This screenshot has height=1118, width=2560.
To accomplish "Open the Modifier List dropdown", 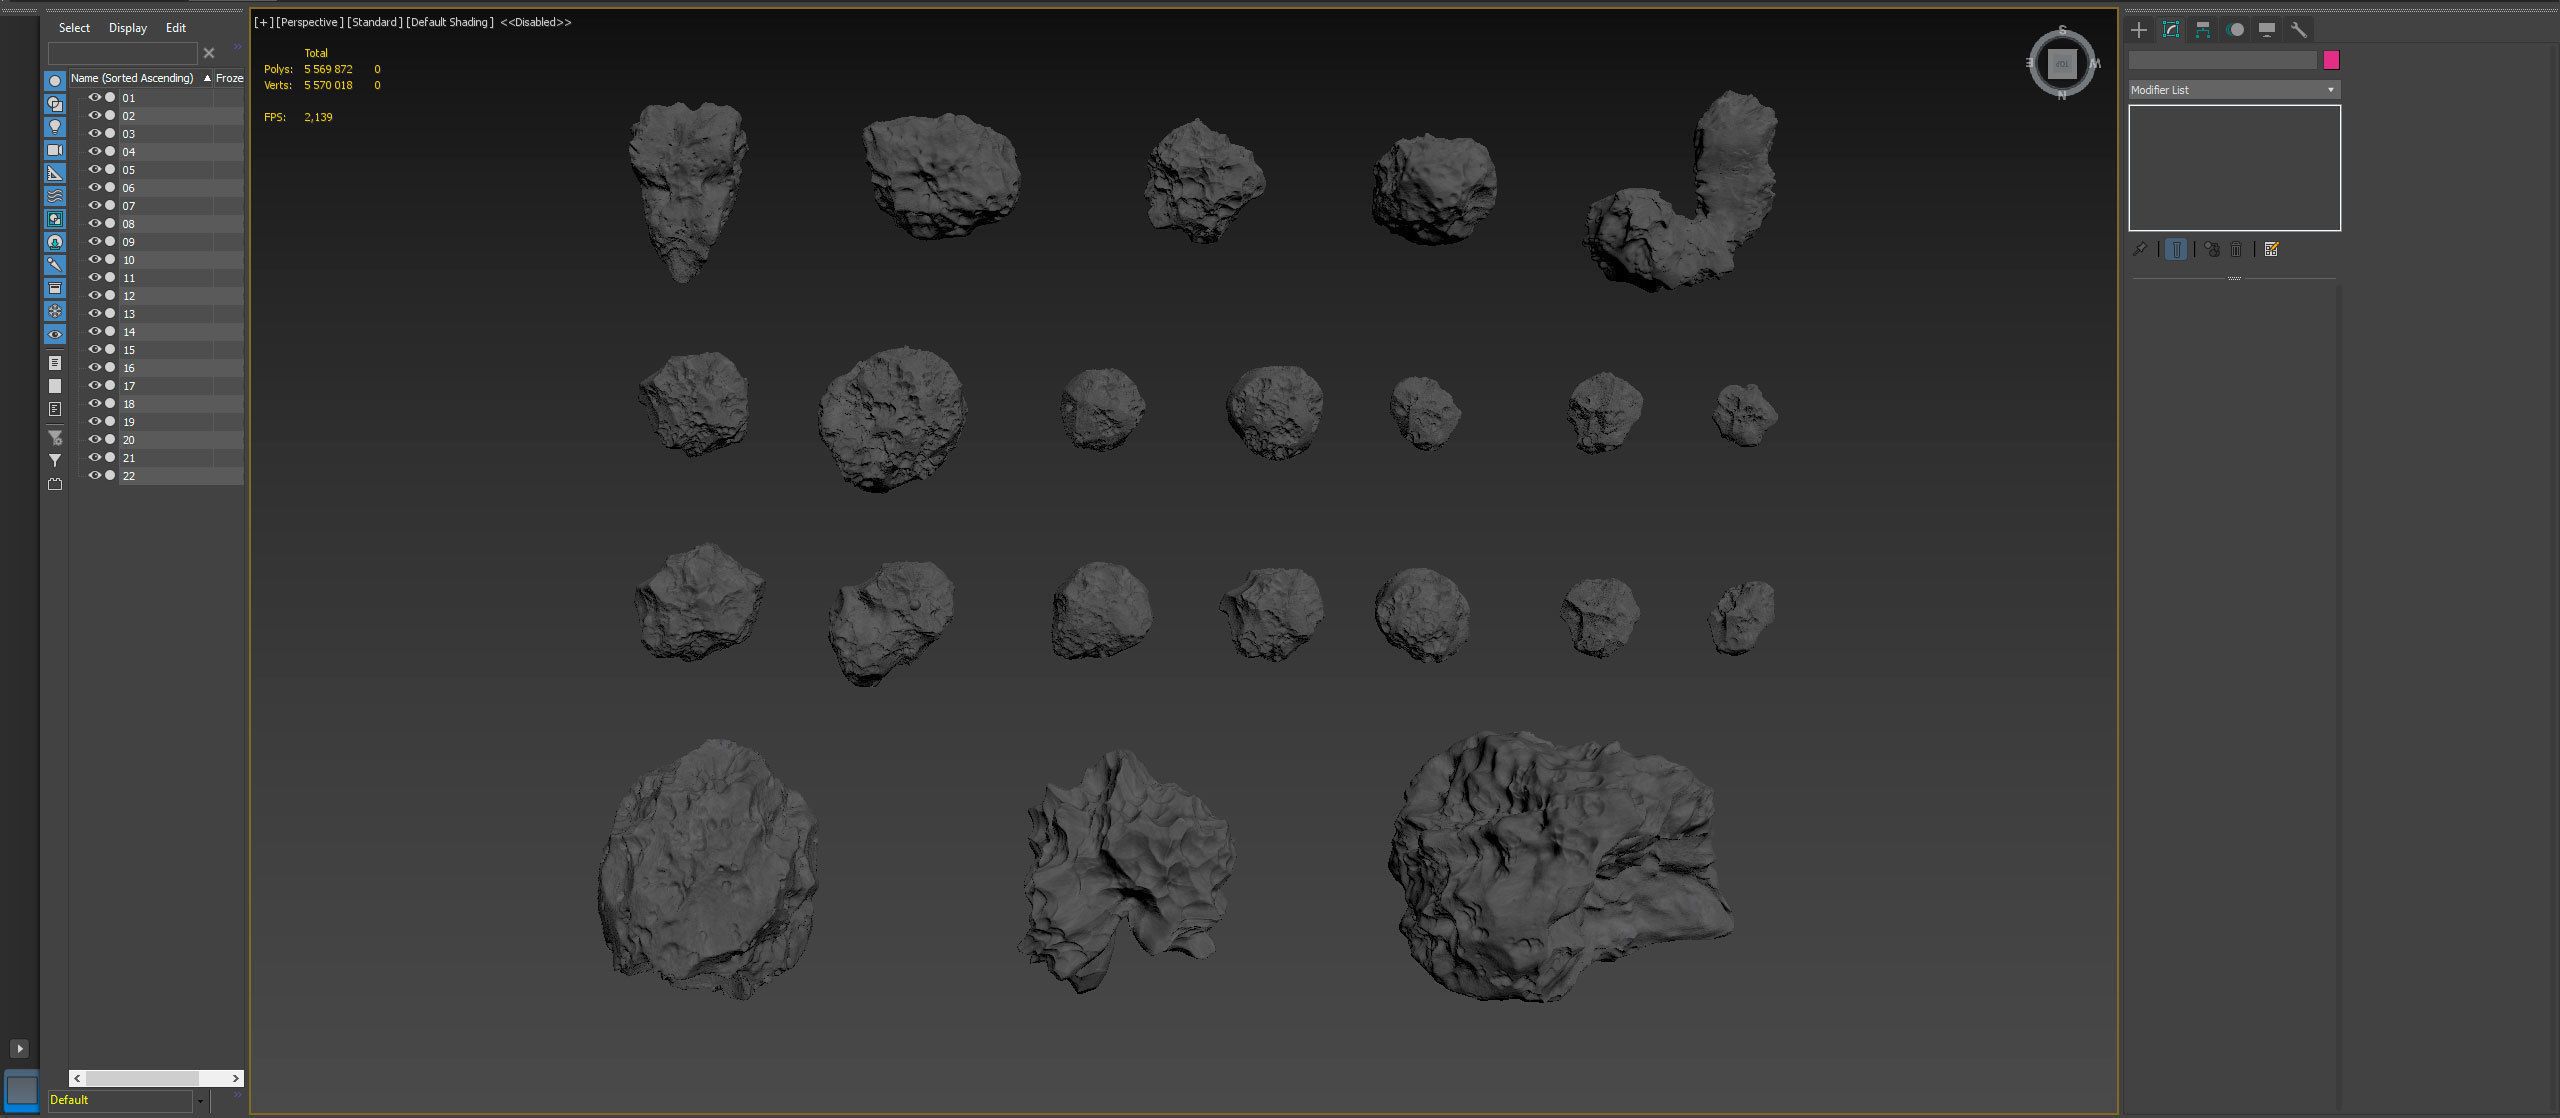I will coord(2234,90).
